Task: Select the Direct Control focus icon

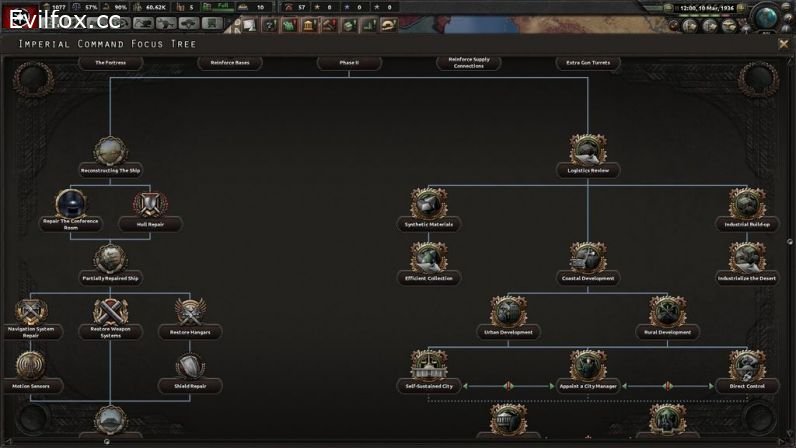Action: [747, 367]
